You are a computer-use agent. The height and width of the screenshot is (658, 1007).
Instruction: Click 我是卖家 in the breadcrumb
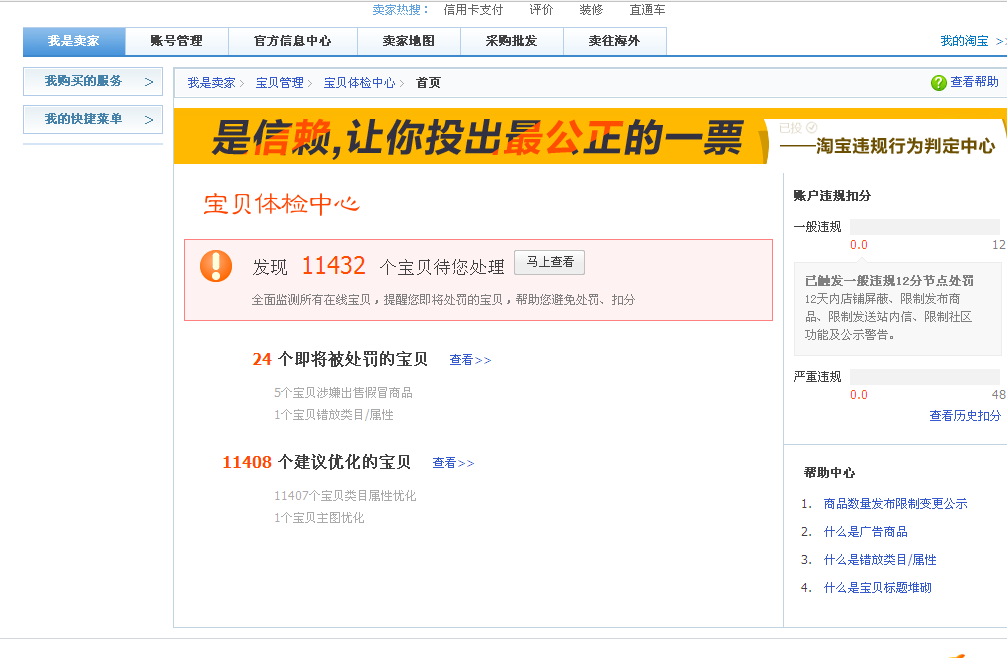coord(211,83)
